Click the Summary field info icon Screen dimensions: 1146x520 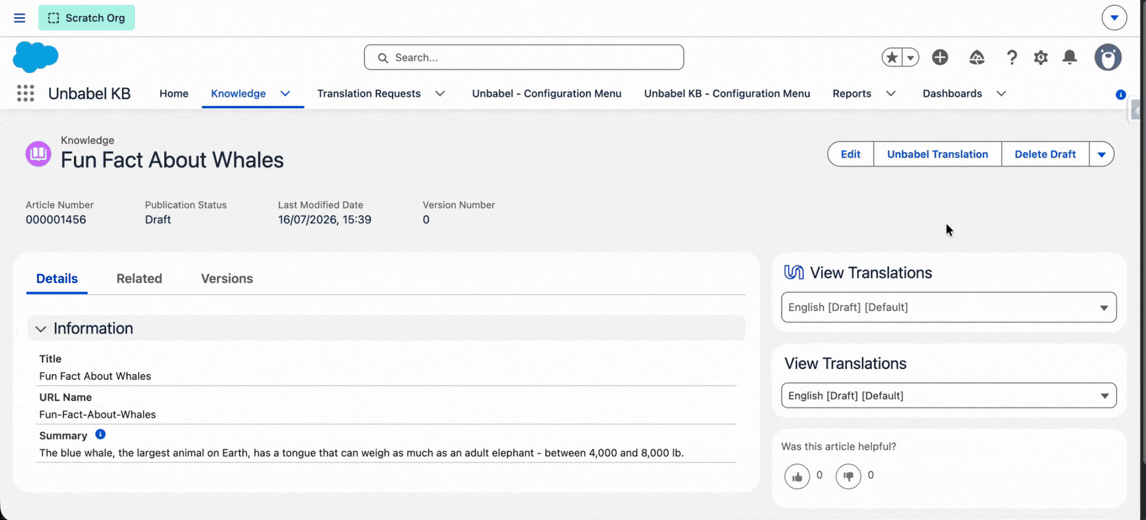point(101,434)
